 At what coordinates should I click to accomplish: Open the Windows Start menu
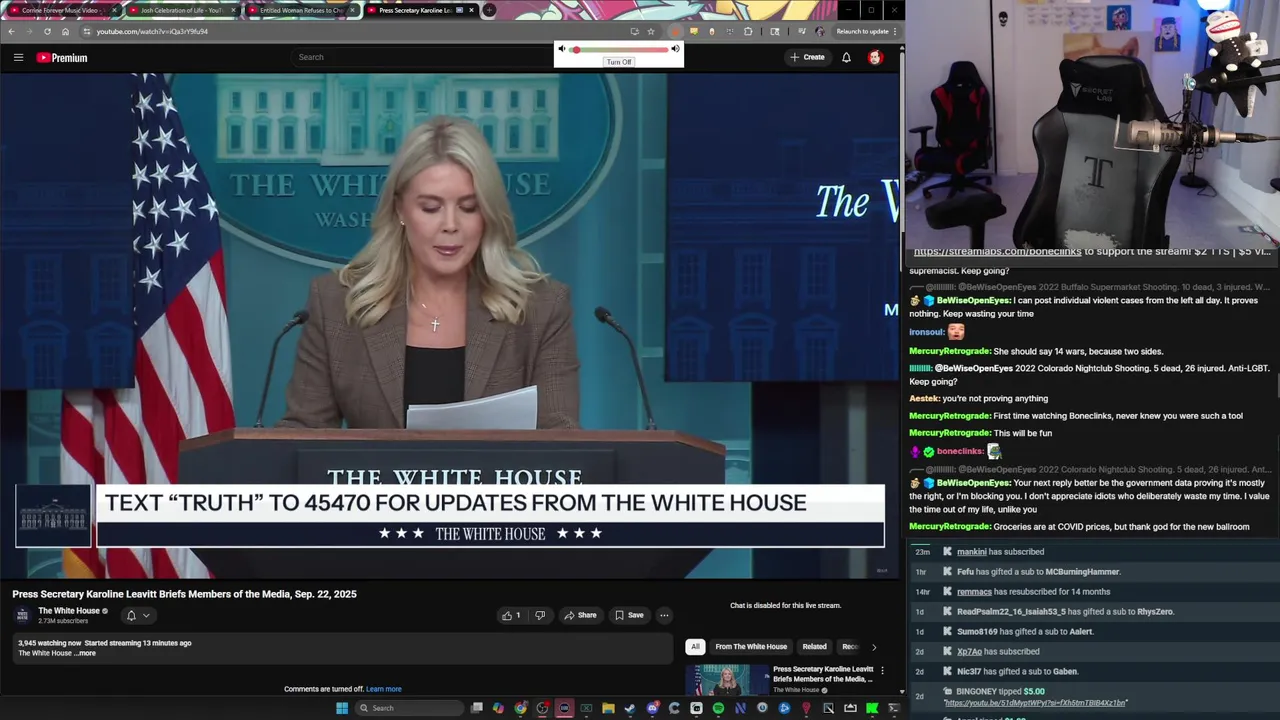pos(342,708)
